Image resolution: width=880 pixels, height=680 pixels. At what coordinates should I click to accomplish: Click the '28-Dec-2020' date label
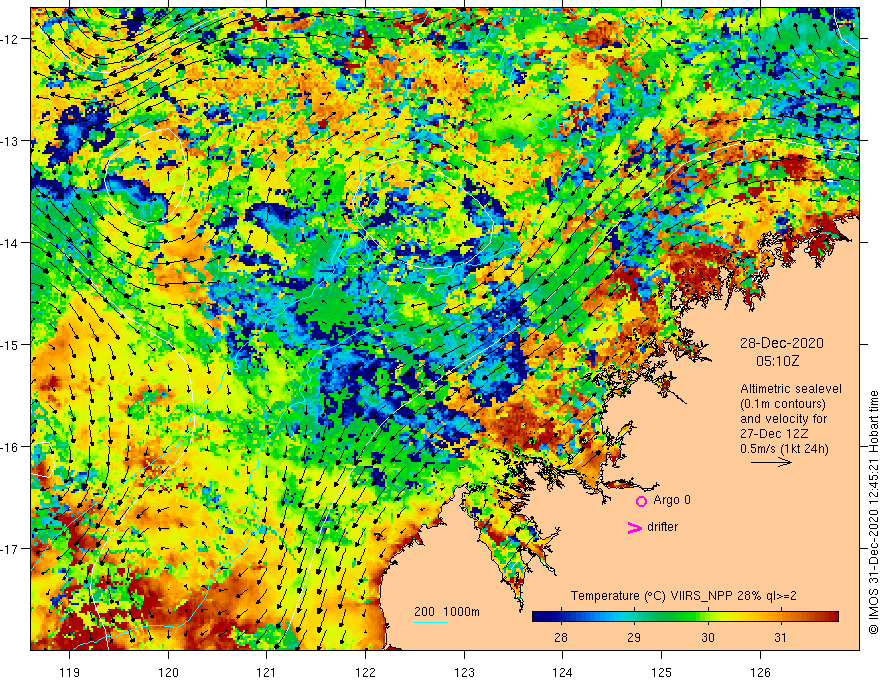click(781, 343)
